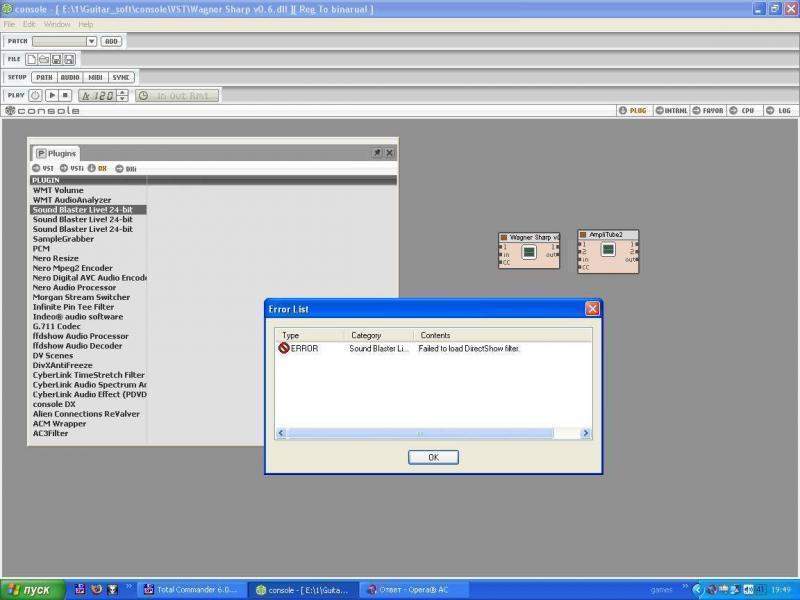Switch to Total Commander in taskbar
The width and height of the screenshot is (800, 600).
click(x=192, y=590)
